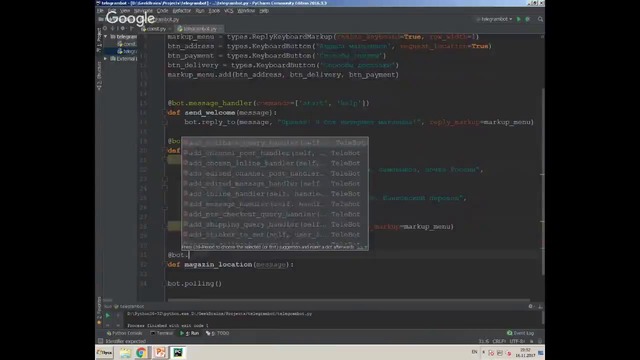Switch to the telegrambot.py editor tab

coord(200,29)
